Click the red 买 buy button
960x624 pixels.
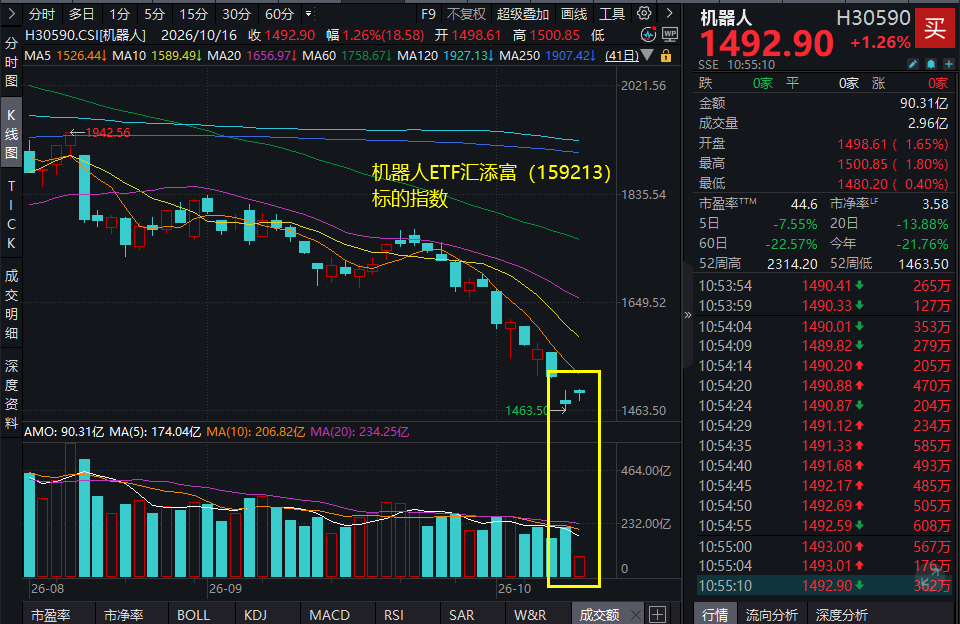(934, 28)
